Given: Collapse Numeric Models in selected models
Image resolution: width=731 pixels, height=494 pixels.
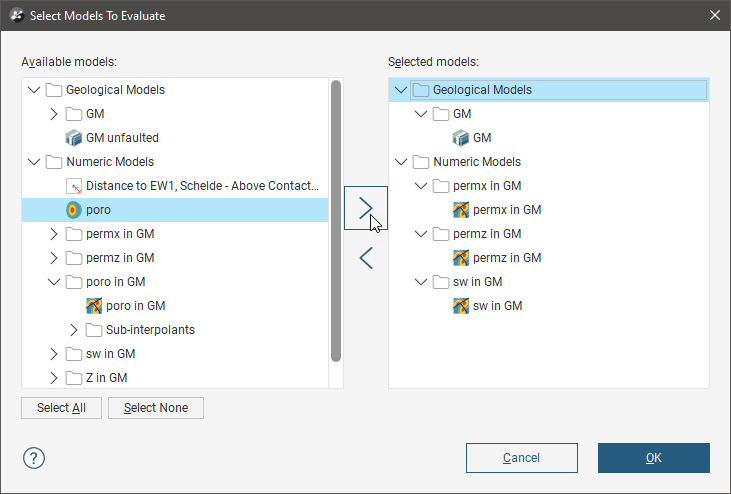Looking at the screenshot, I should (402, 162).
